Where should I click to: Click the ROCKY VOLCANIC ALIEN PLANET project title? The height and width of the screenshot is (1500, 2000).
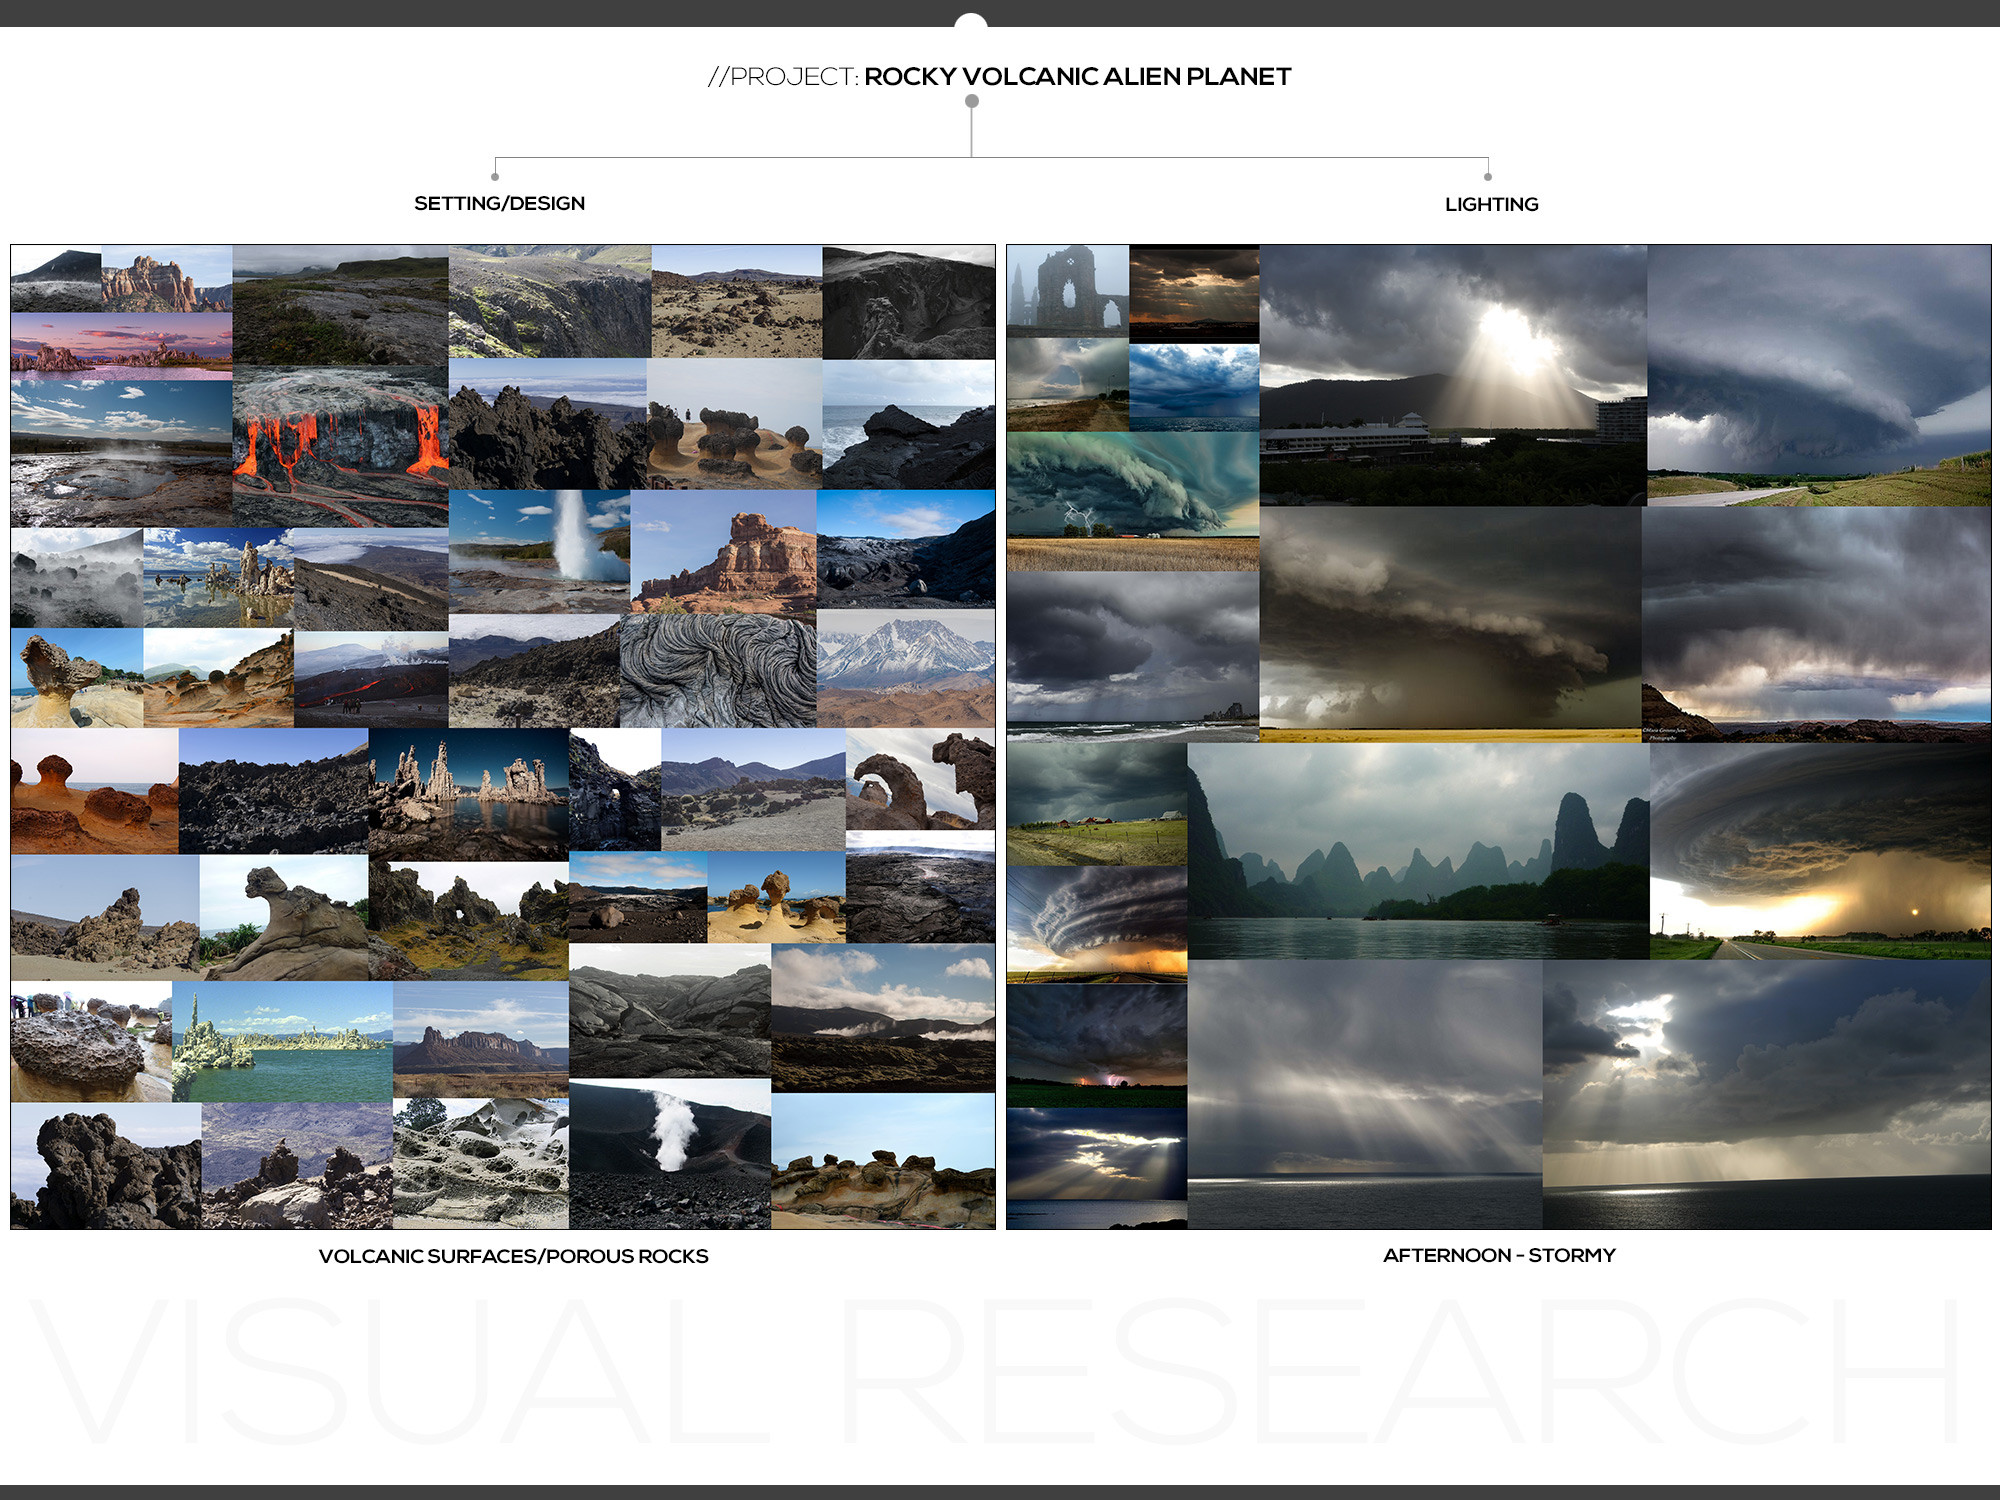point(1077,77)
